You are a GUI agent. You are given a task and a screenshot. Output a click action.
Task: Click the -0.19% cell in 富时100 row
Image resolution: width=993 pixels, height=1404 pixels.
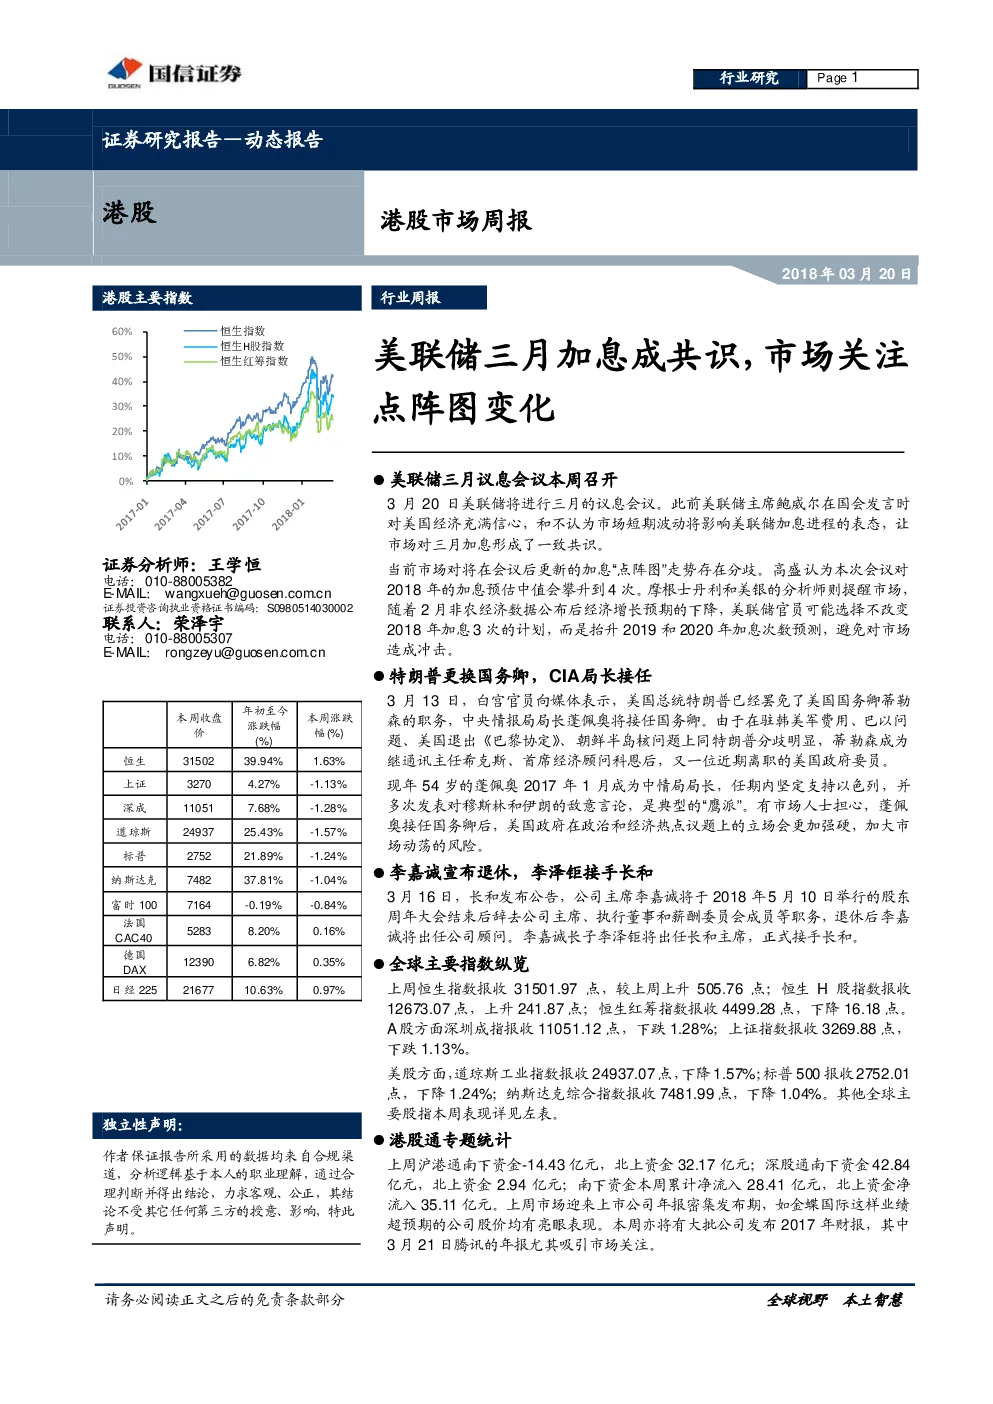click(264, 905)
